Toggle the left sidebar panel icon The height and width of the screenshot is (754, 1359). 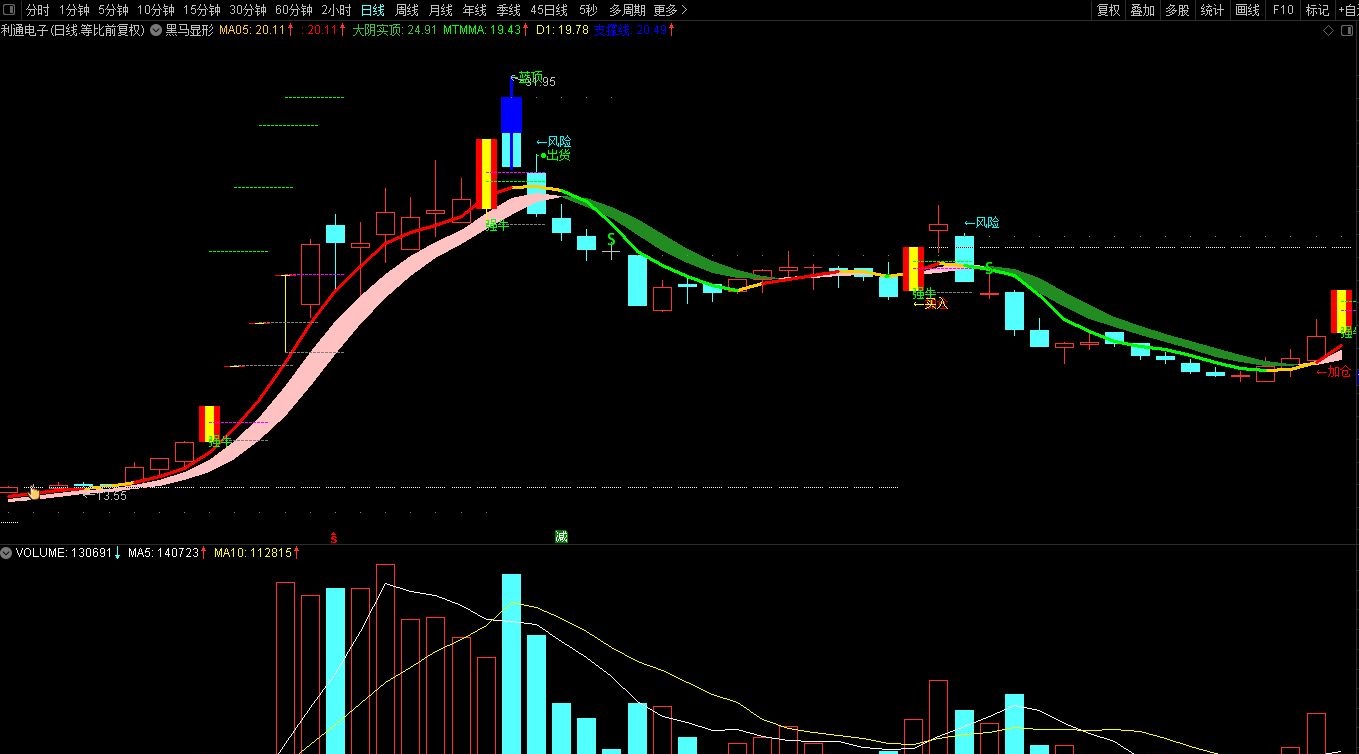[x=11, y=10]
